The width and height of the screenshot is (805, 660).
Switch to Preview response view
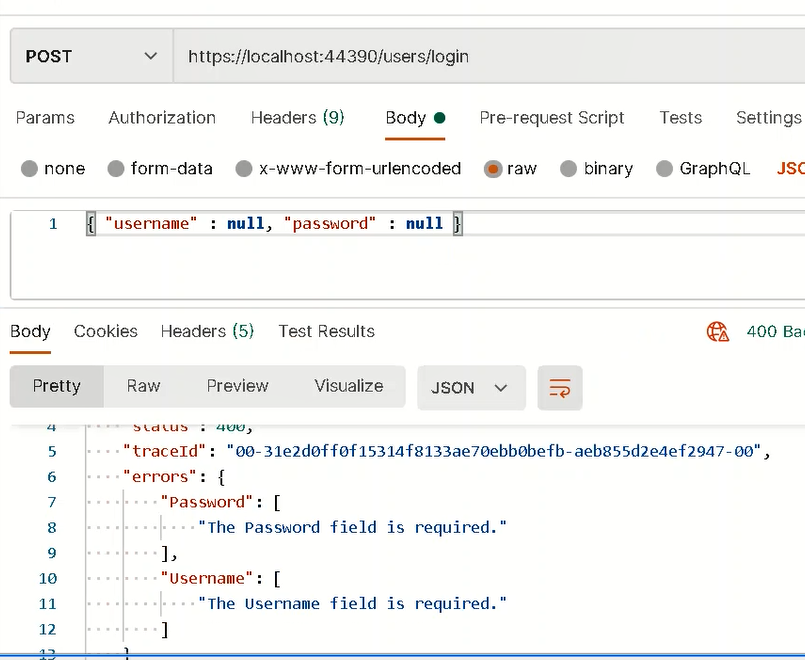tap(238, 386)
